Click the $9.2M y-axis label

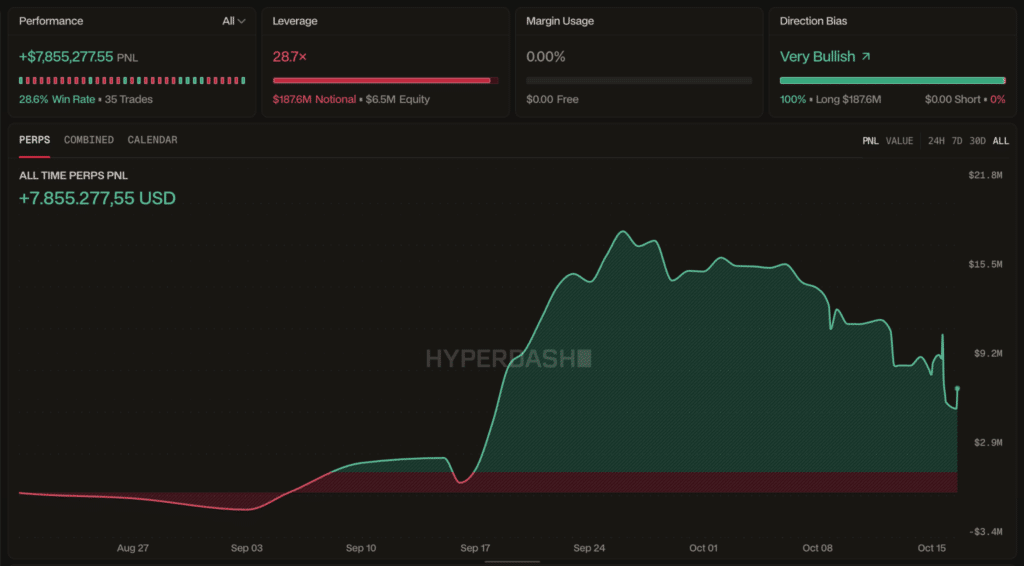pyautogui.click(x=988, y=353)
